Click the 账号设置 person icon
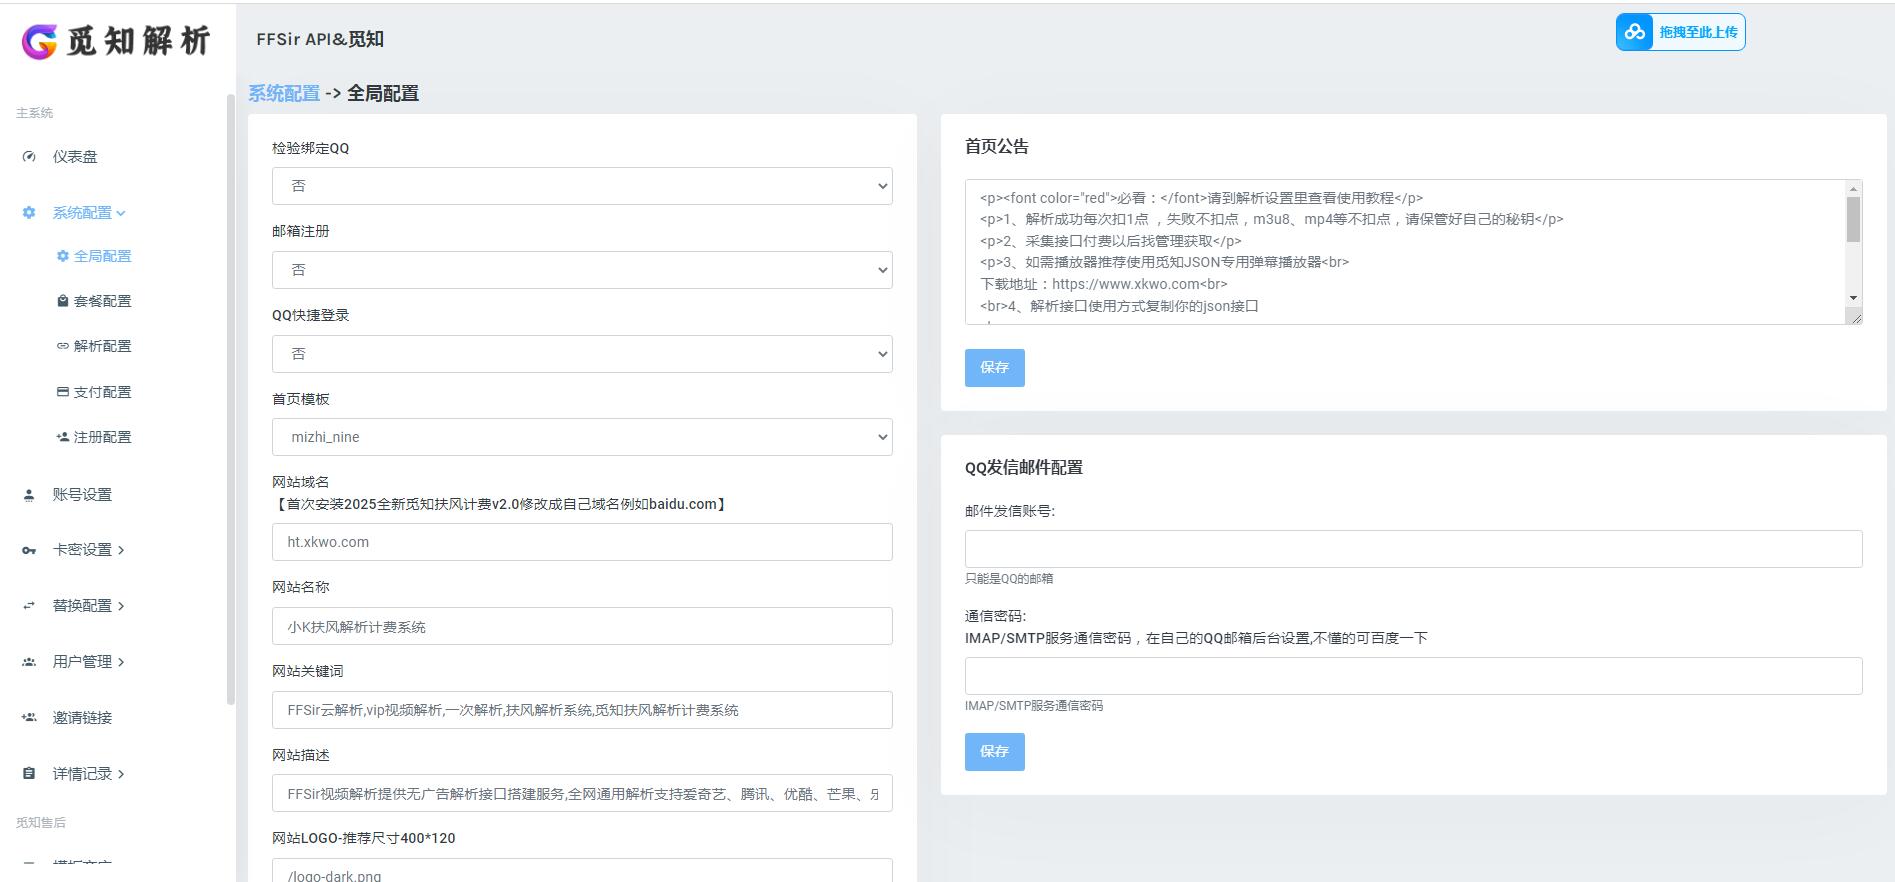The height and width of the screenshot is (882, 1895). (x=29, y=495)
